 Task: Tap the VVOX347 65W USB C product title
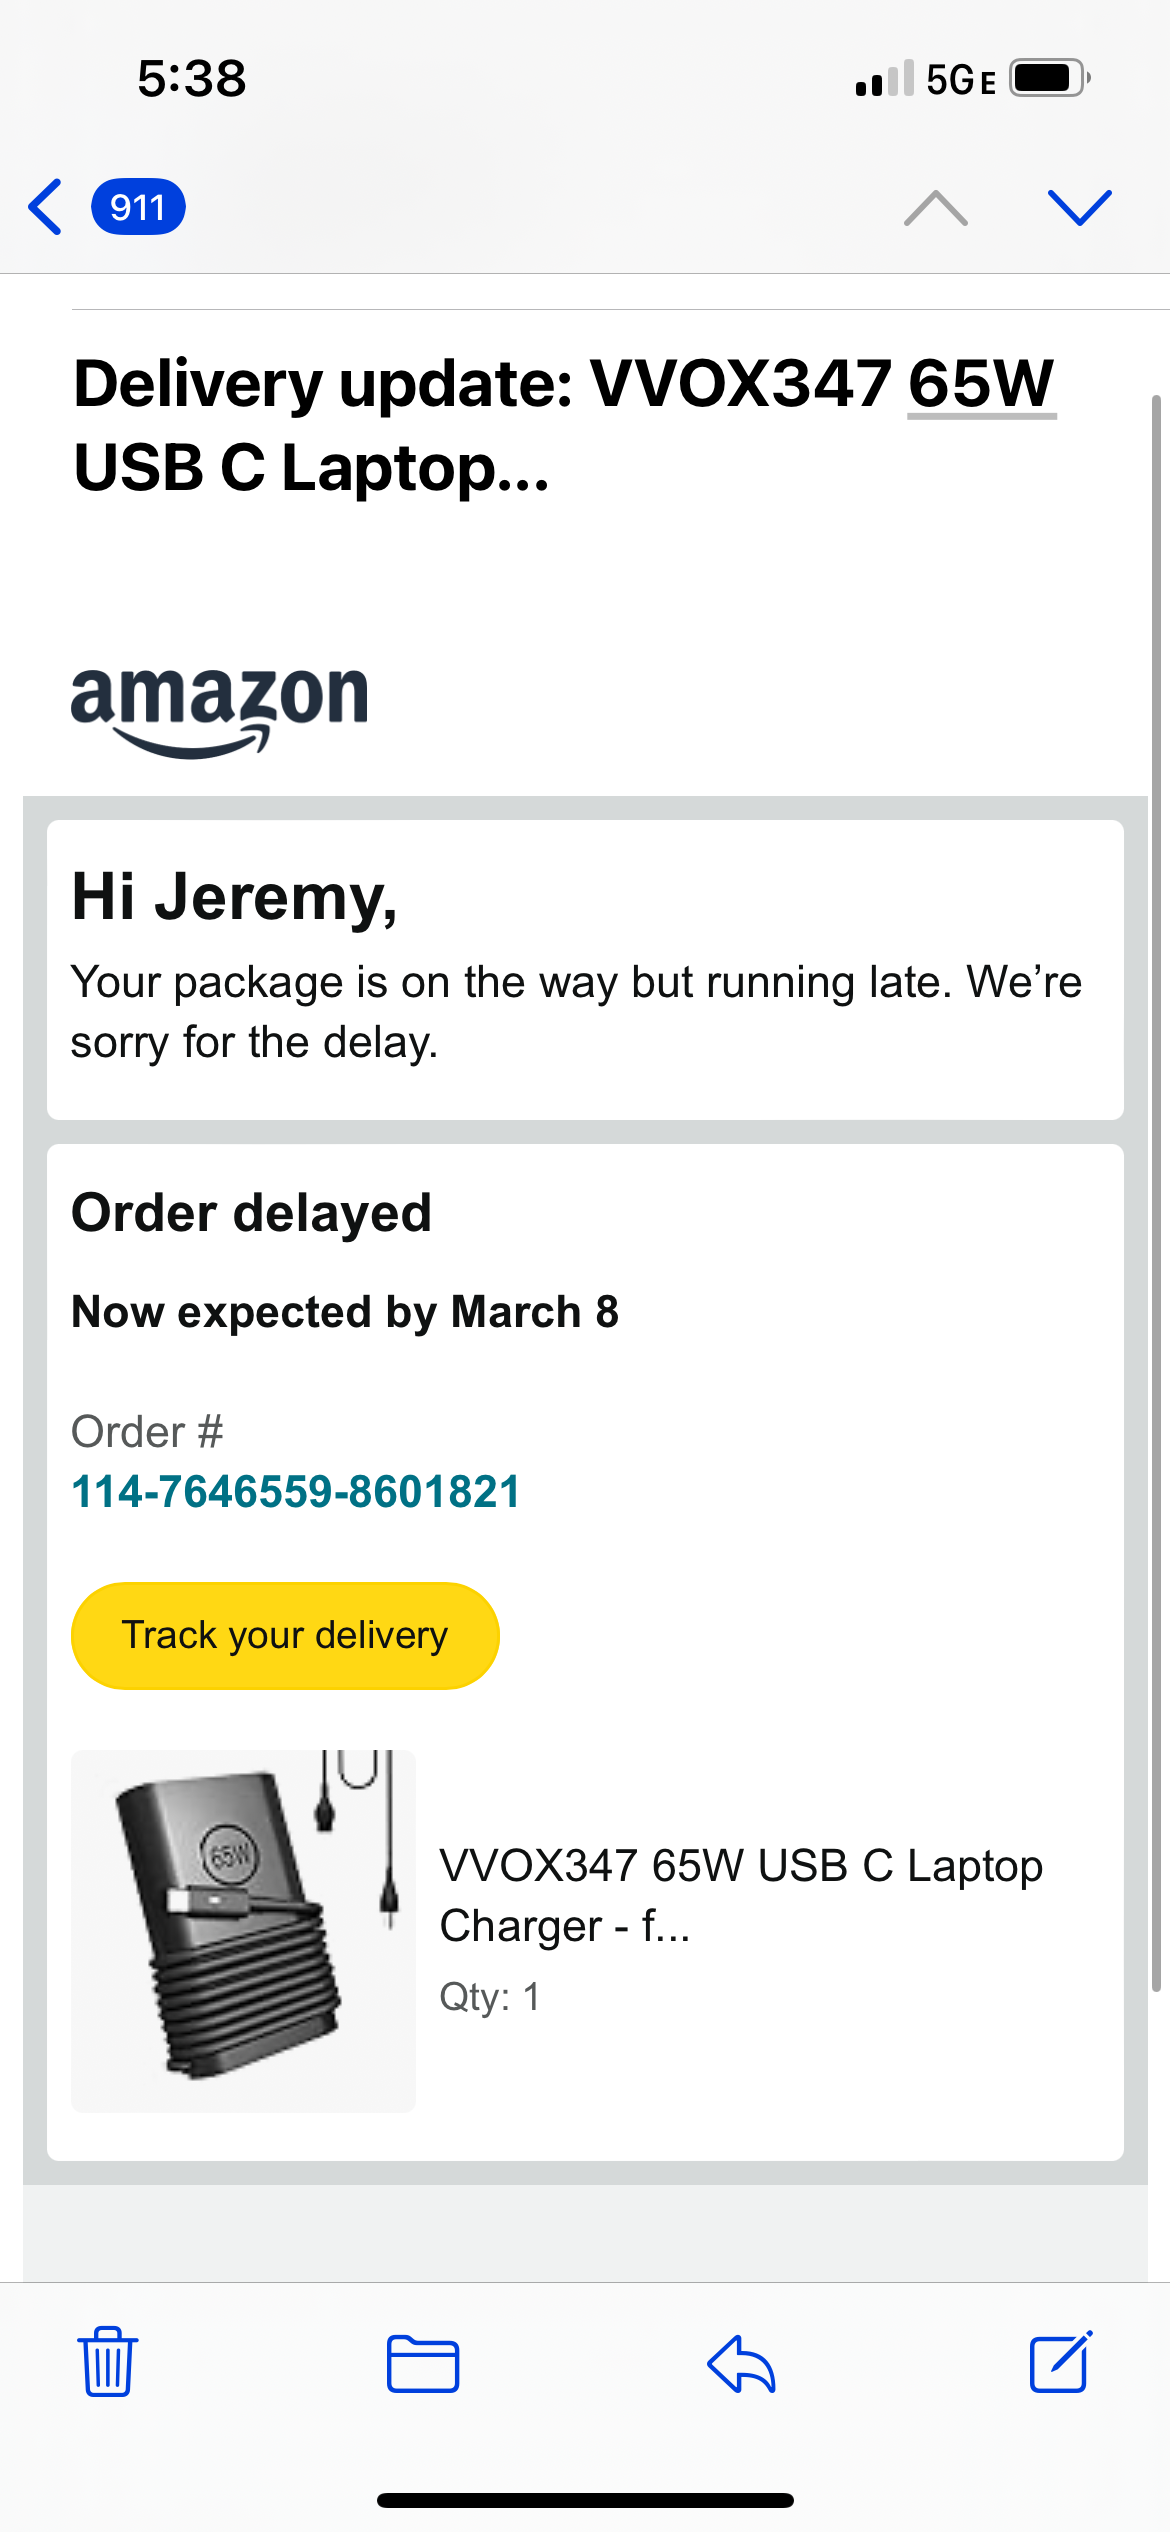pyautogui.click(x=740, y=1894)
